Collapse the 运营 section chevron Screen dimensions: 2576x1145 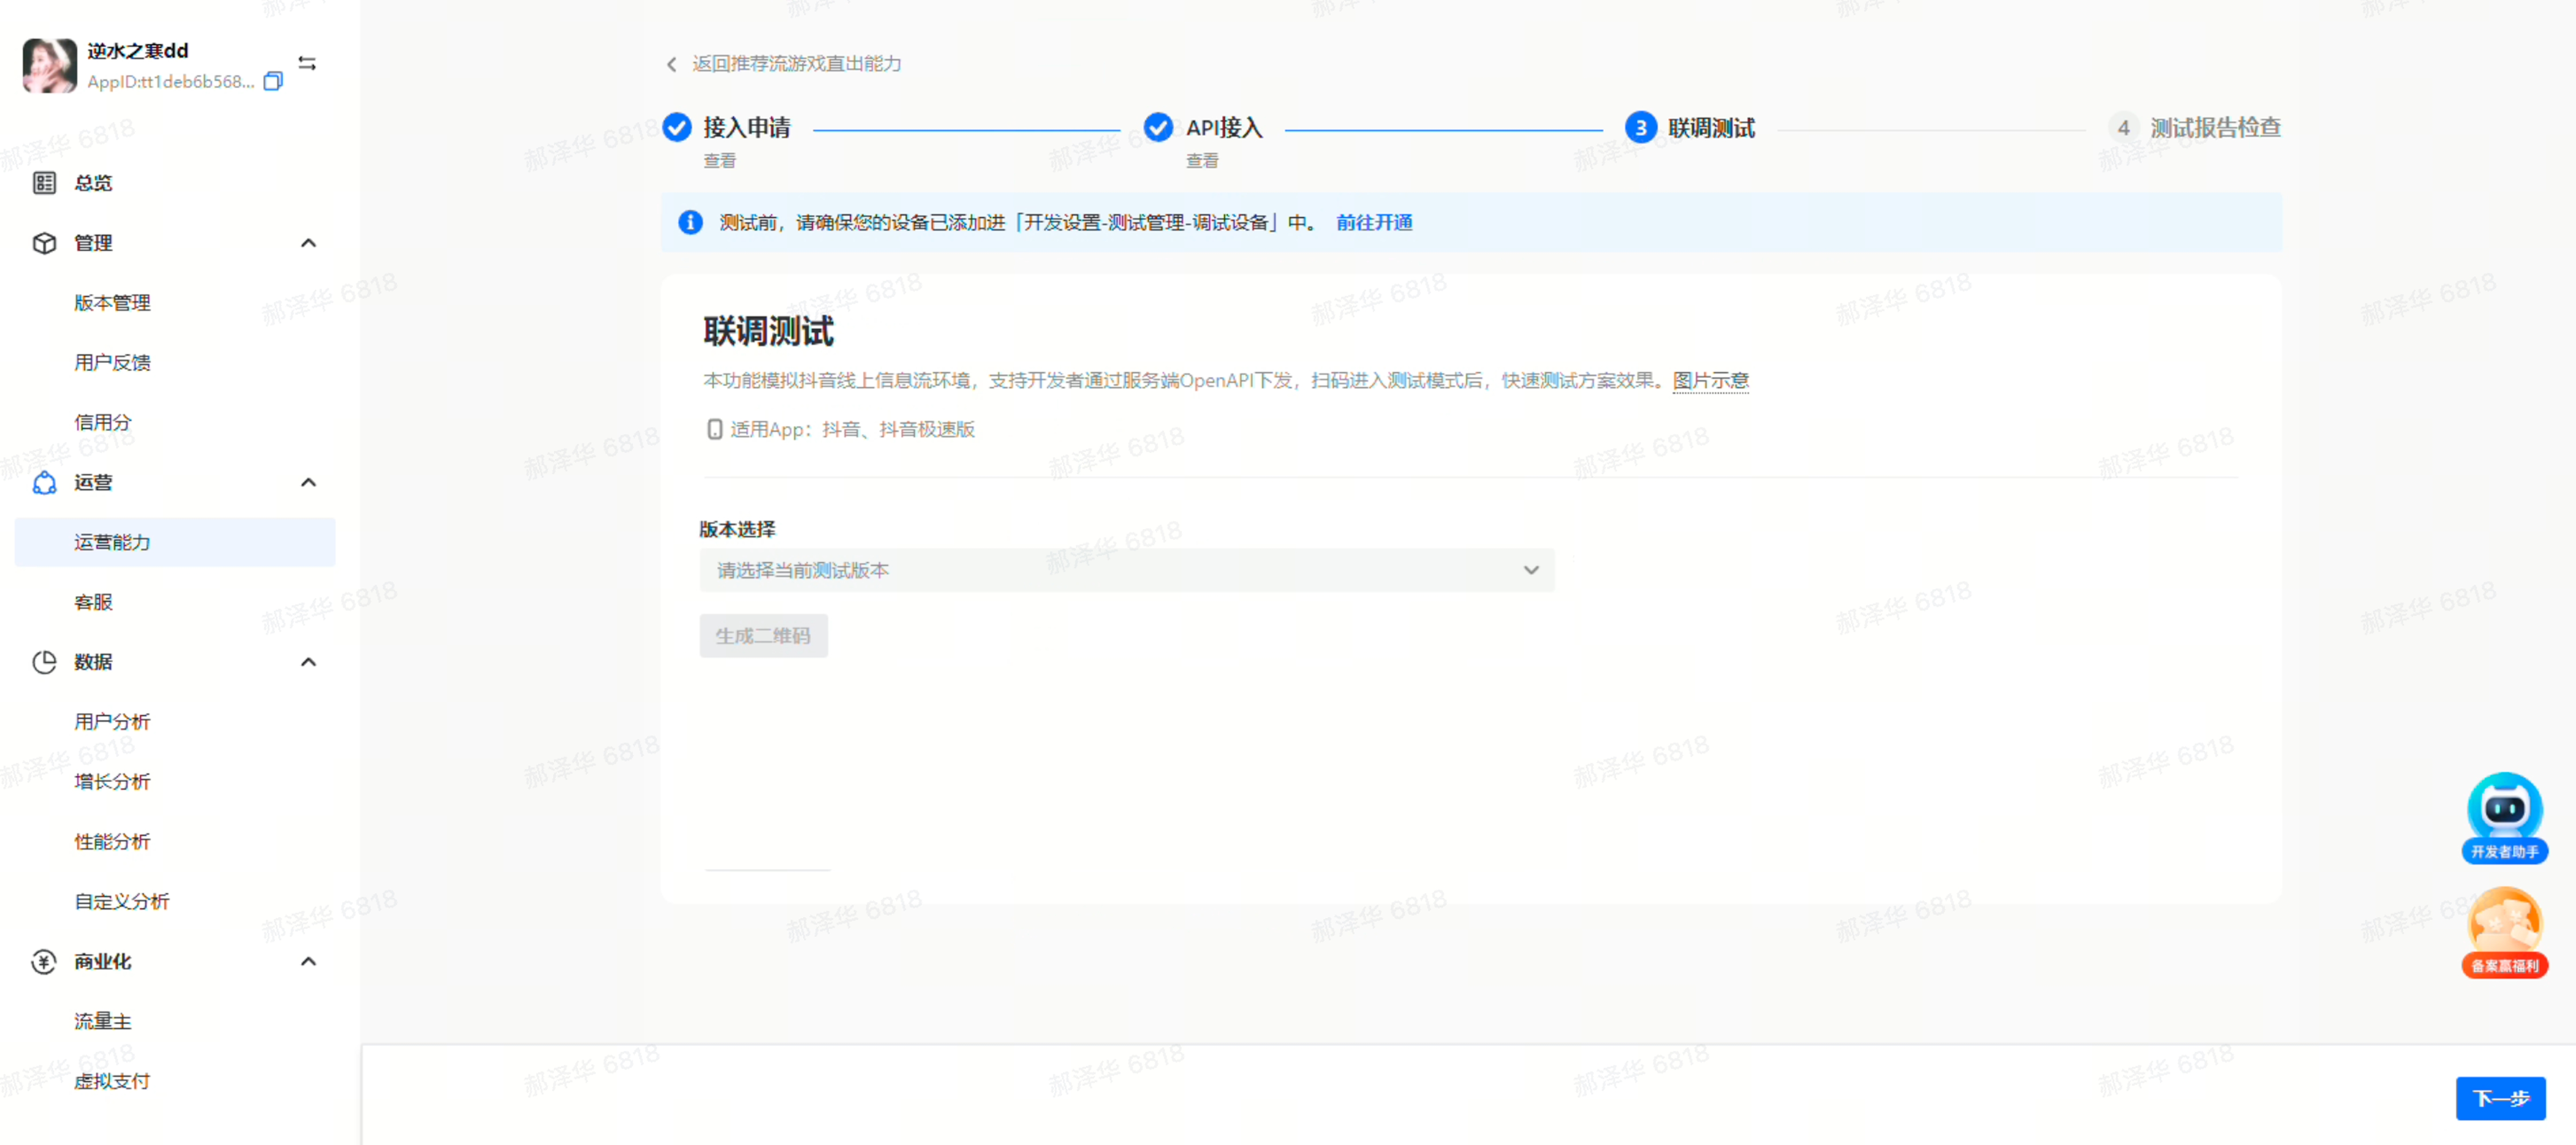[308, 482]
